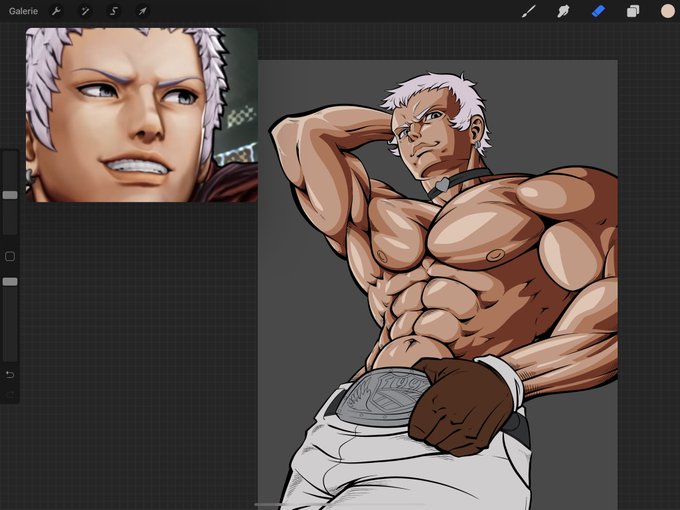This screenshot has width=680, height=510.
Task: Tap the face reference image window
Action: pos(142,115)
